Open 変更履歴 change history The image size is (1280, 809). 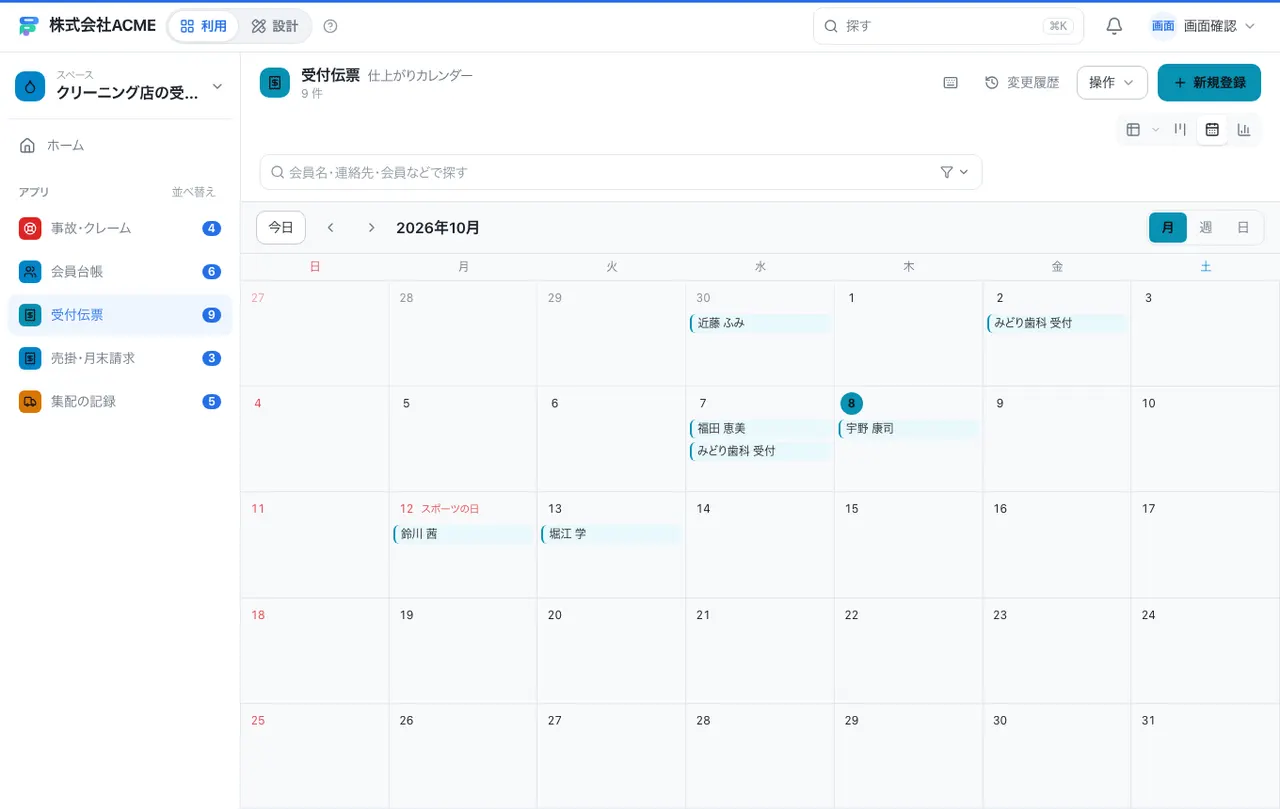[1022, 83]
